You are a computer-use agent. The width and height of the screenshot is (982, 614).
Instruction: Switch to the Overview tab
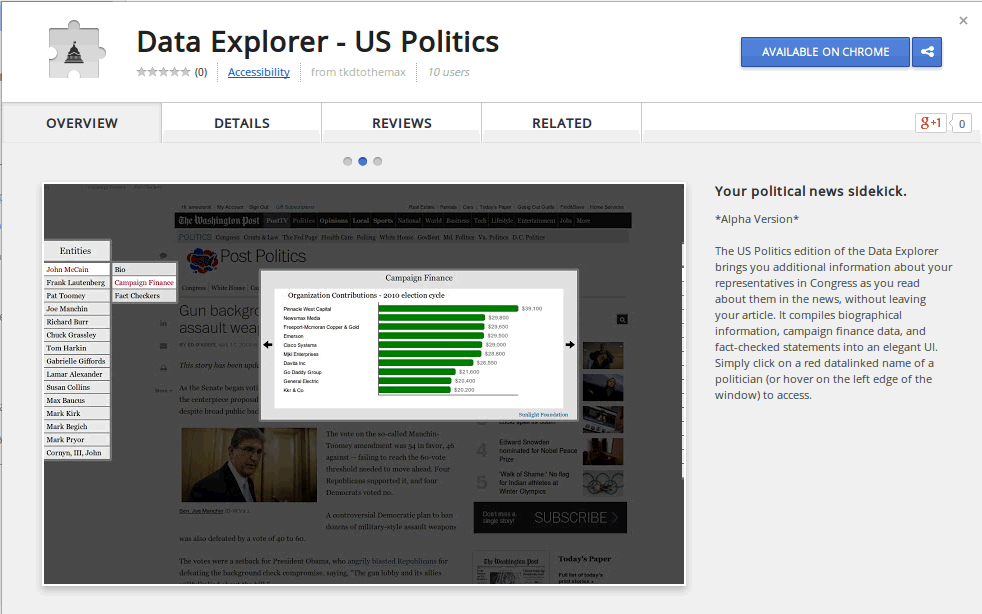pyautogui.click(x=82, y=123)
